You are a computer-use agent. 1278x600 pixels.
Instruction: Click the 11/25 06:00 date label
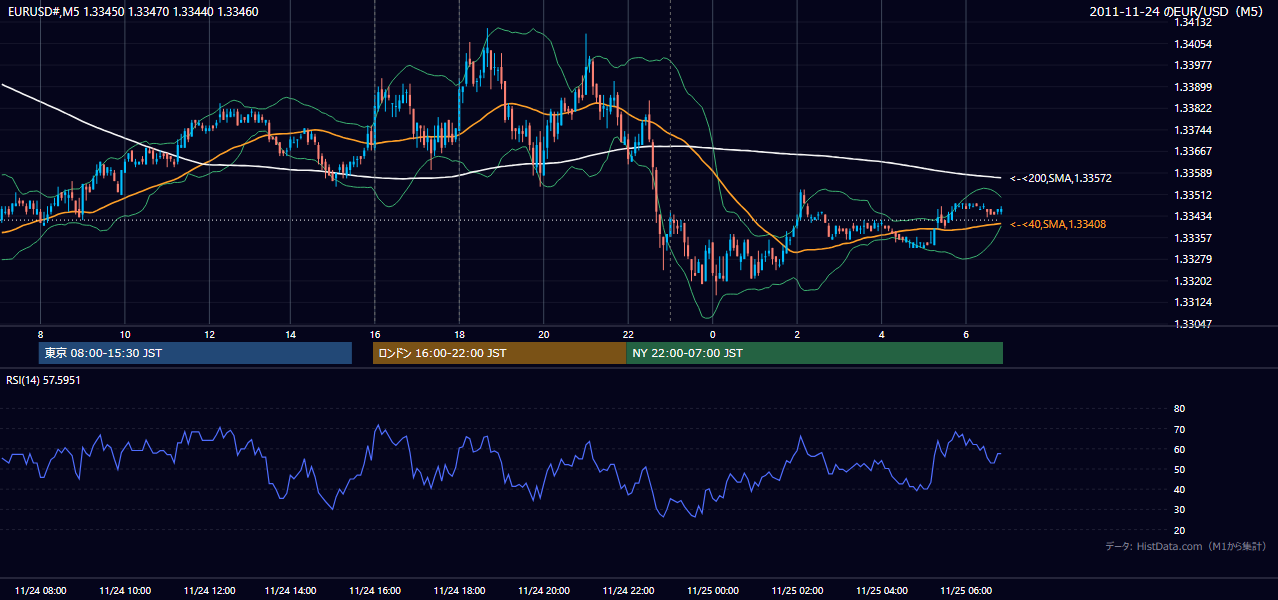coord(965,591)
